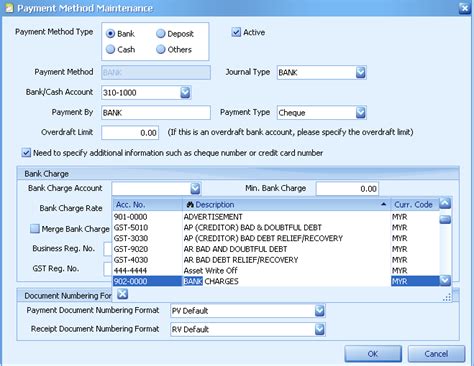Click the Payment Method Maintenance title icon
The height and width of the screenshot is (366, 474).
(9, 8)
